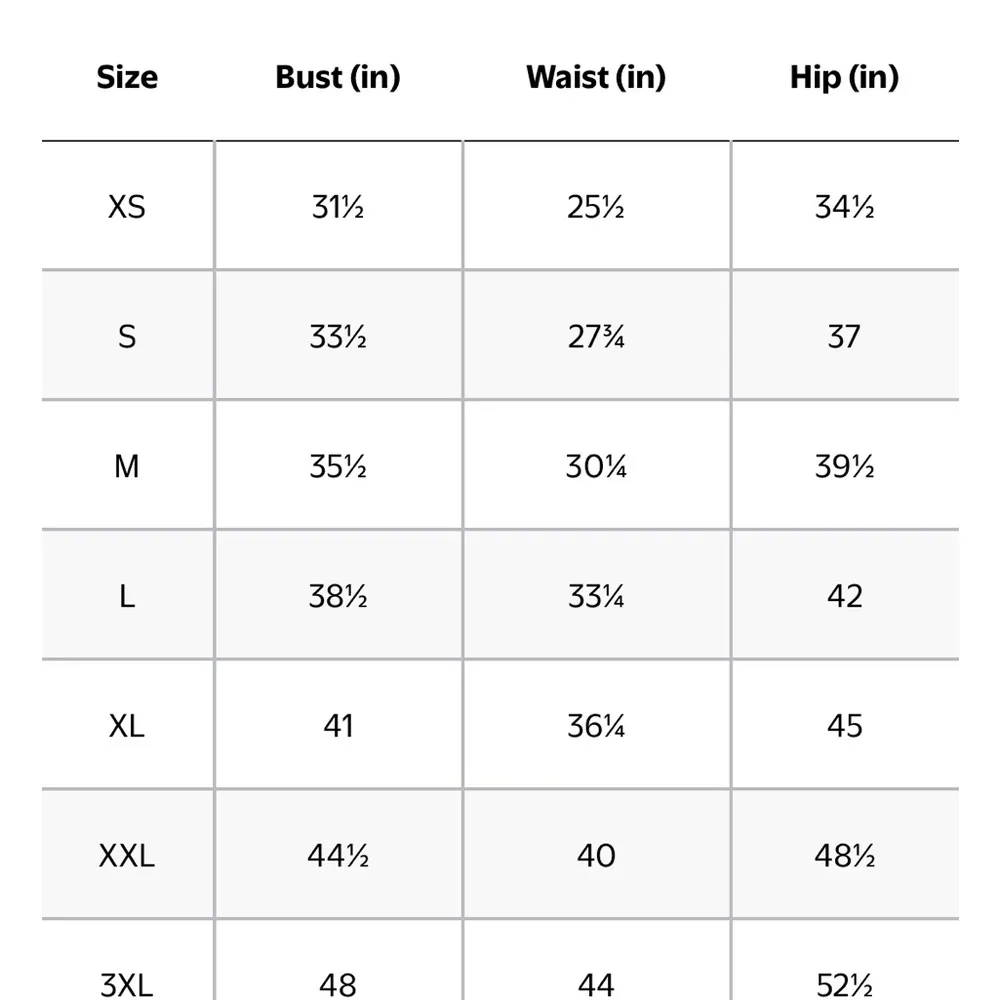
Task: Click the XL waist value 36¼
Action: pos(596,726)
